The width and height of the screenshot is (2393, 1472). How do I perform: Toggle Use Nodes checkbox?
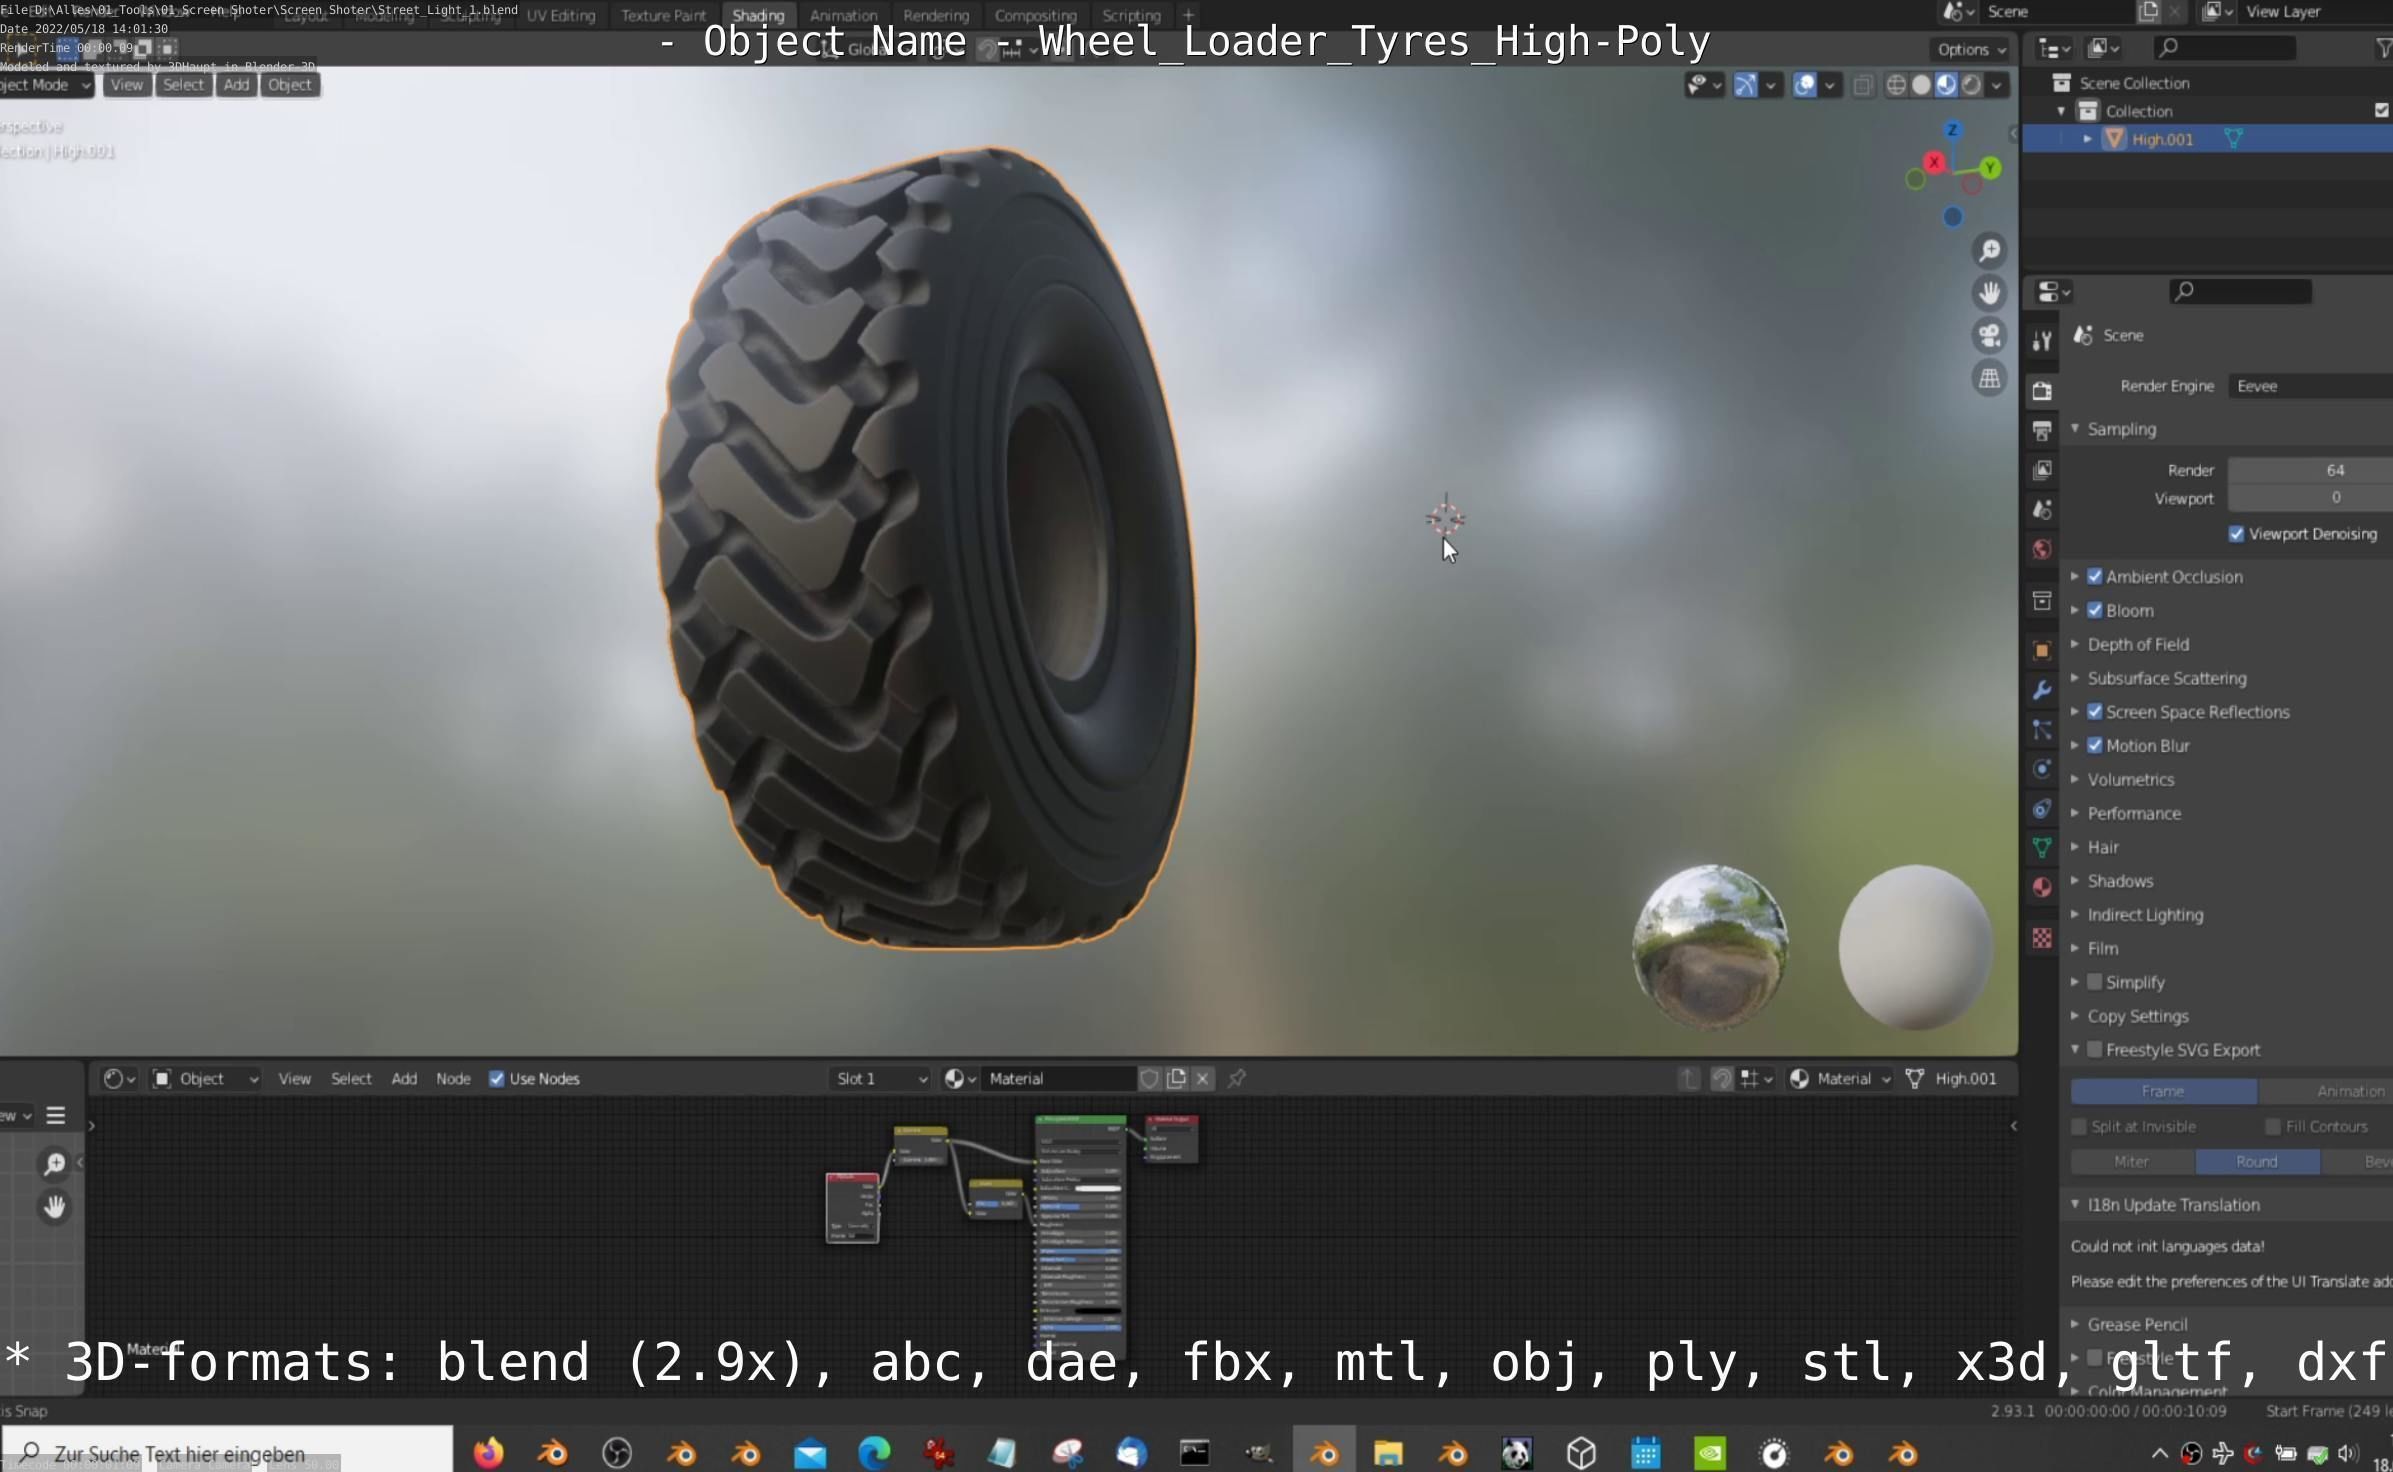pyautogui.click(x=496, y=1078)
